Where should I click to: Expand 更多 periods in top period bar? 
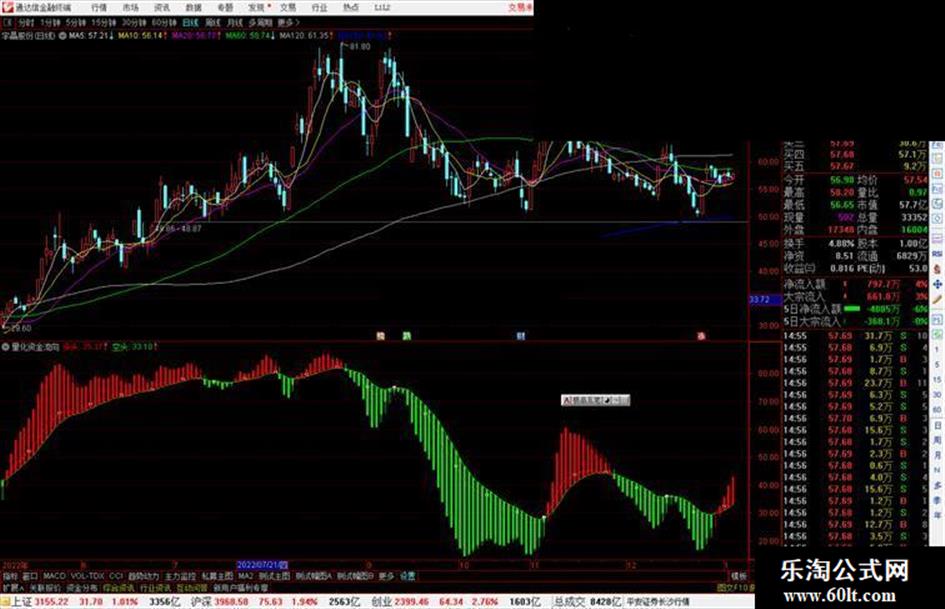pos(288,23)
